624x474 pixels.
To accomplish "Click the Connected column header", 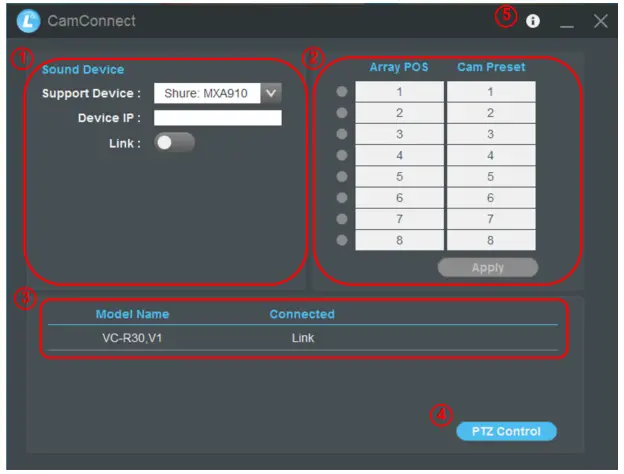I will click(x=302, y=314).
